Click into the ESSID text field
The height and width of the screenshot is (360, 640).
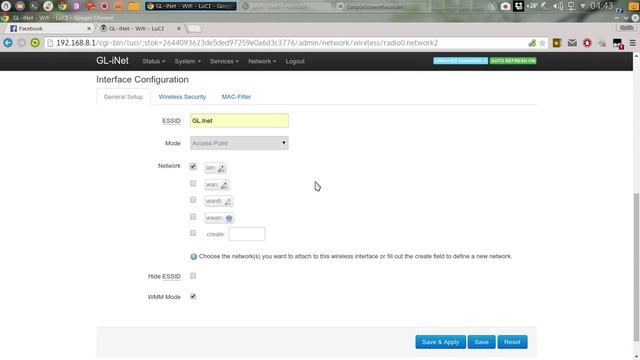[x=239, y=120]
